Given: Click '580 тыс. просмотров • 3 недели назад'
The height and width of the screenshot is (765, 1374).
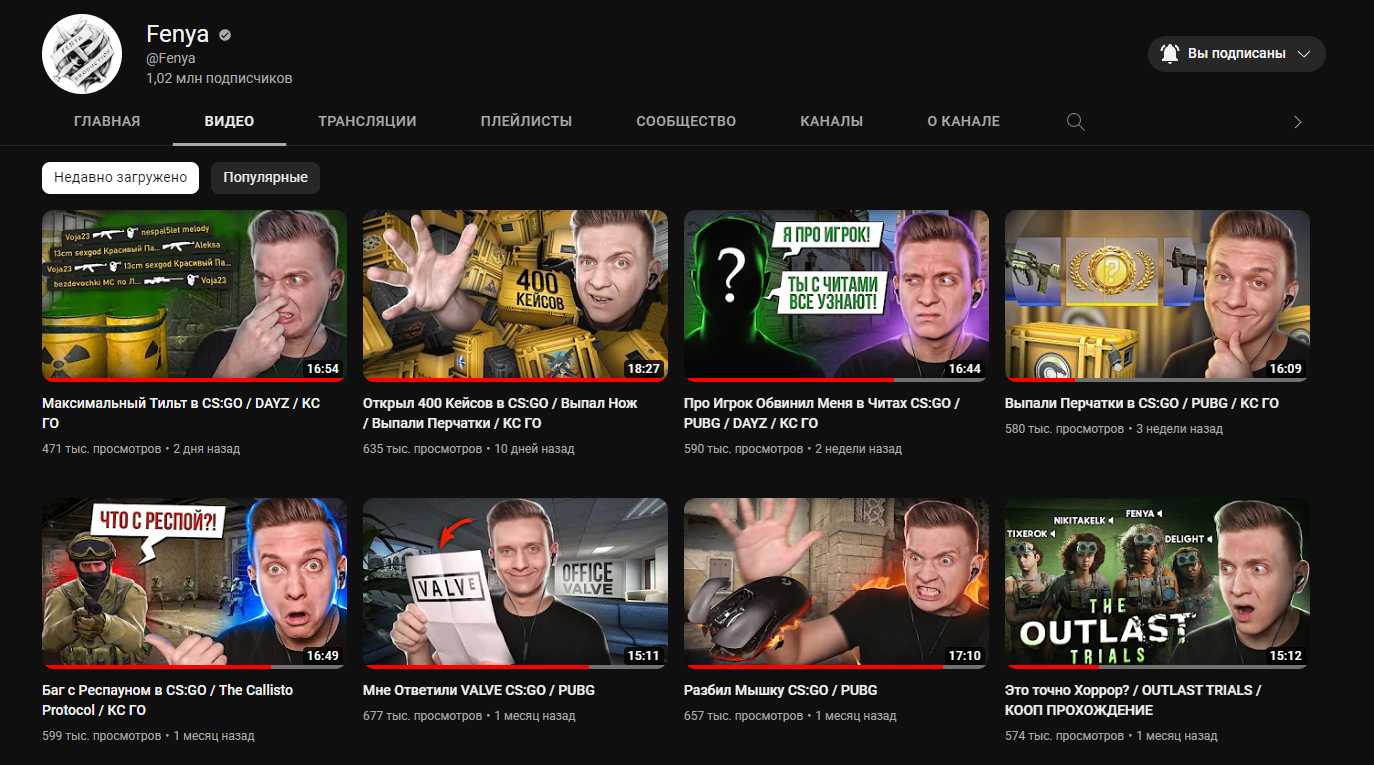Looking at the screenshot, I should [1114, 429].
